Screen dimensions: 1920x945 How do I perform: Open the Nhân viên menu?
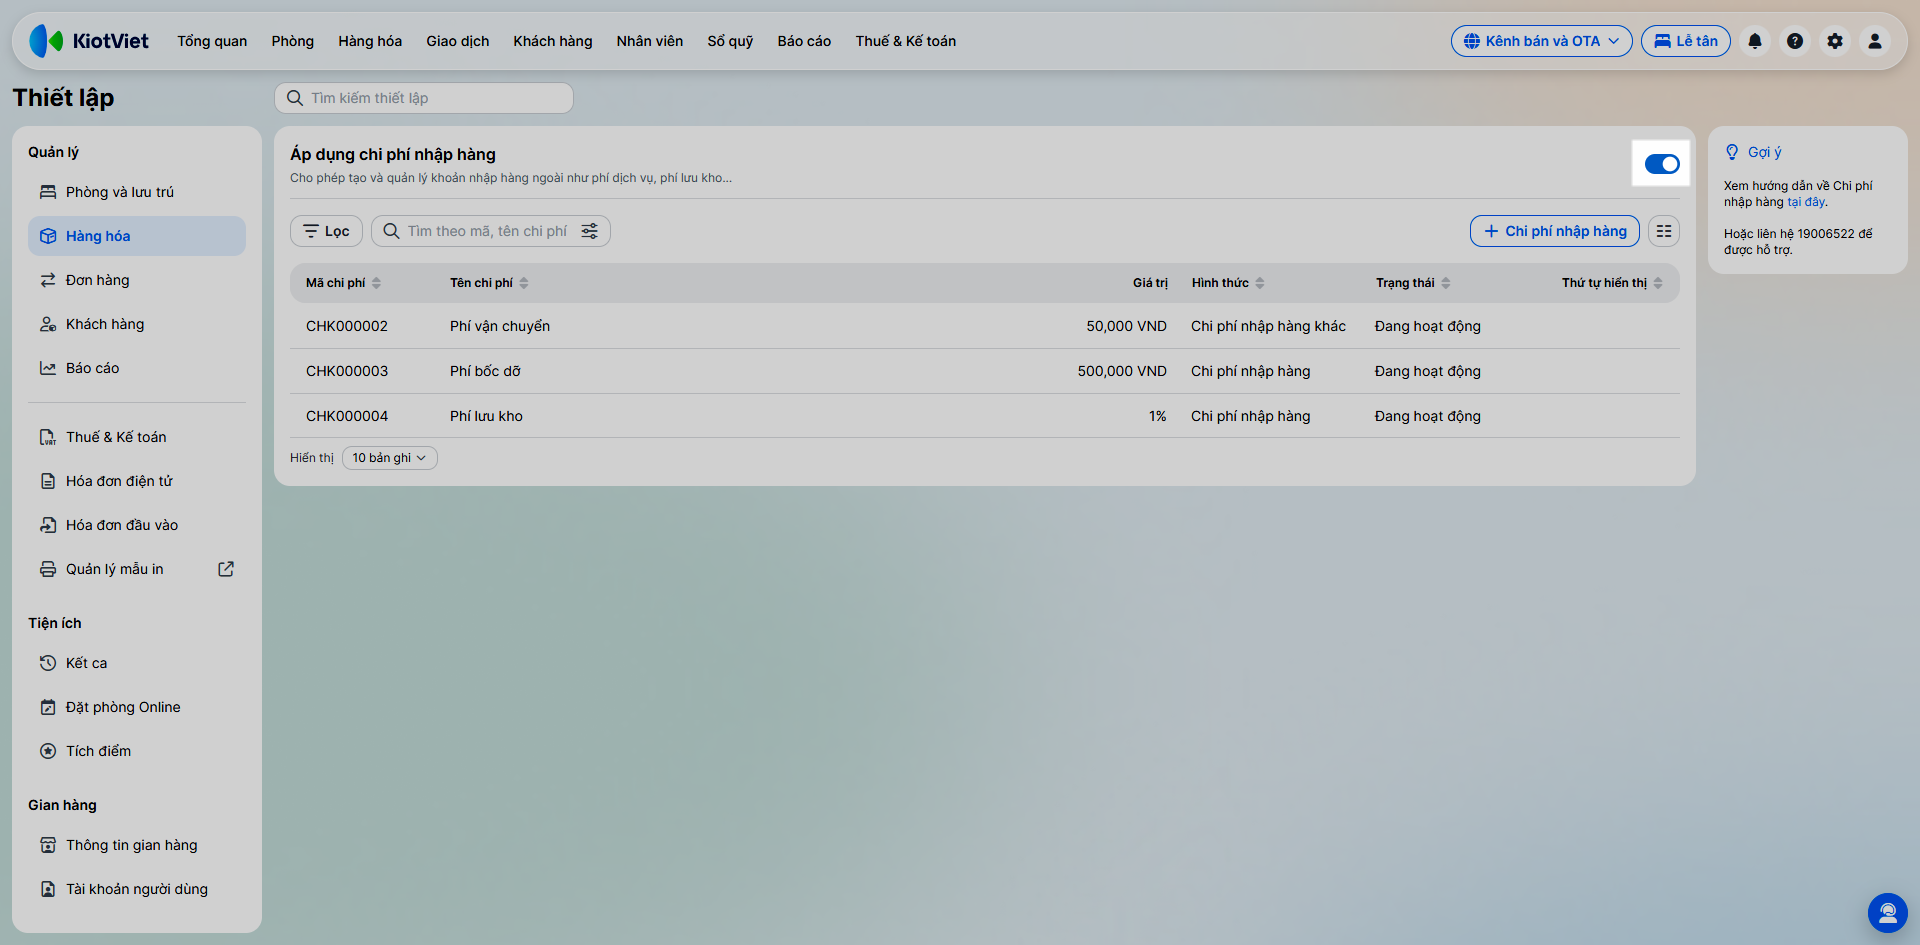point(650,41)
